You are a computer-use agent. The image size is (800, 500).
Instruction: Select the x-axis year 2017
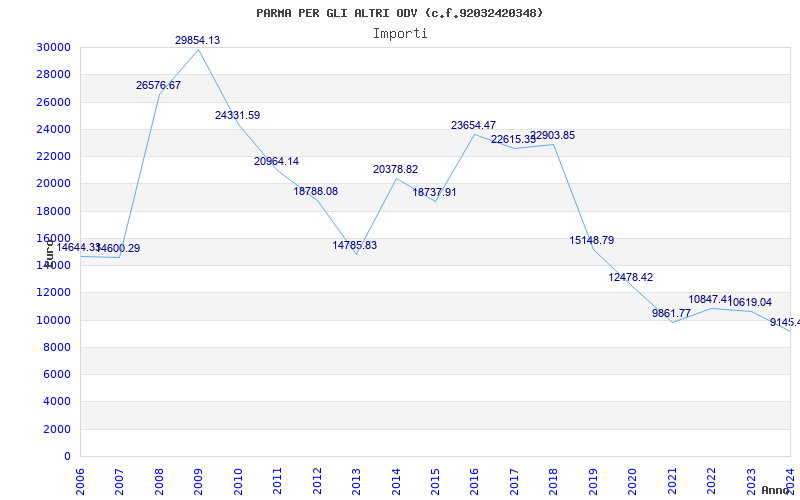[514, 481]
